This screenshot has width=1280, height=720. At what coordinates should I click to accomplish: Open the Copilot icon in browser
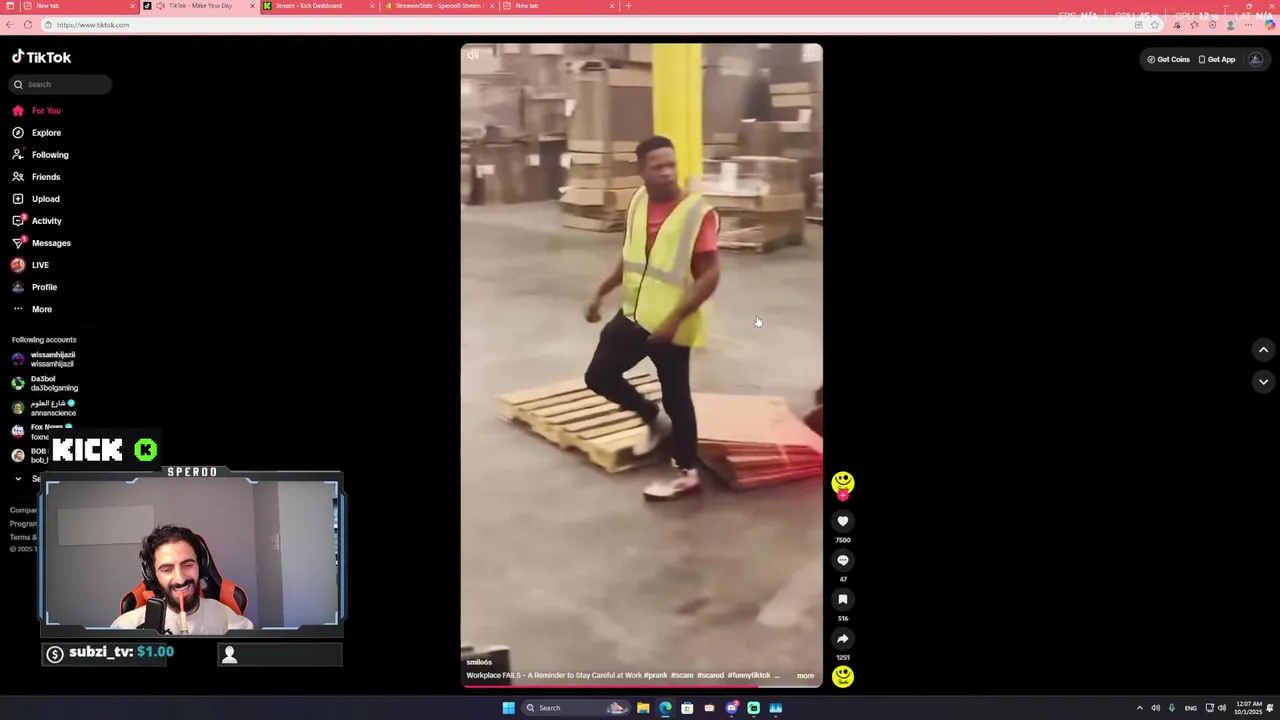tap(1268, 25)
